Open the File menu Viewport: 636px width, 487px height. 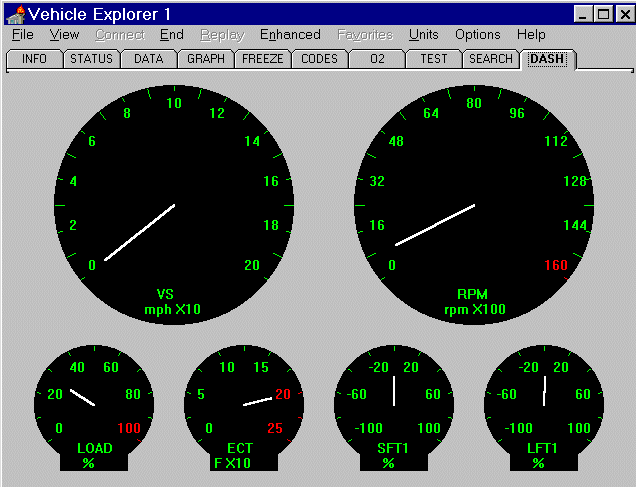point(22,35)
